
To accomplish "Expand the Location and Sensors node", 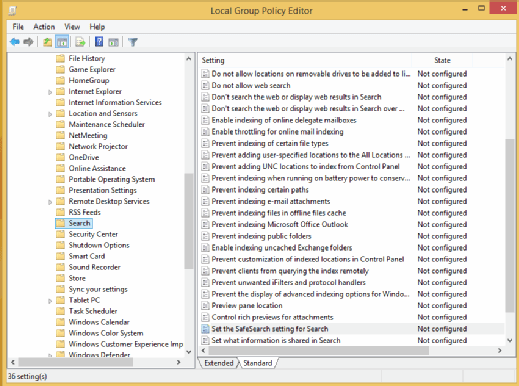I will pyautogui.click(x=50, y=114).
